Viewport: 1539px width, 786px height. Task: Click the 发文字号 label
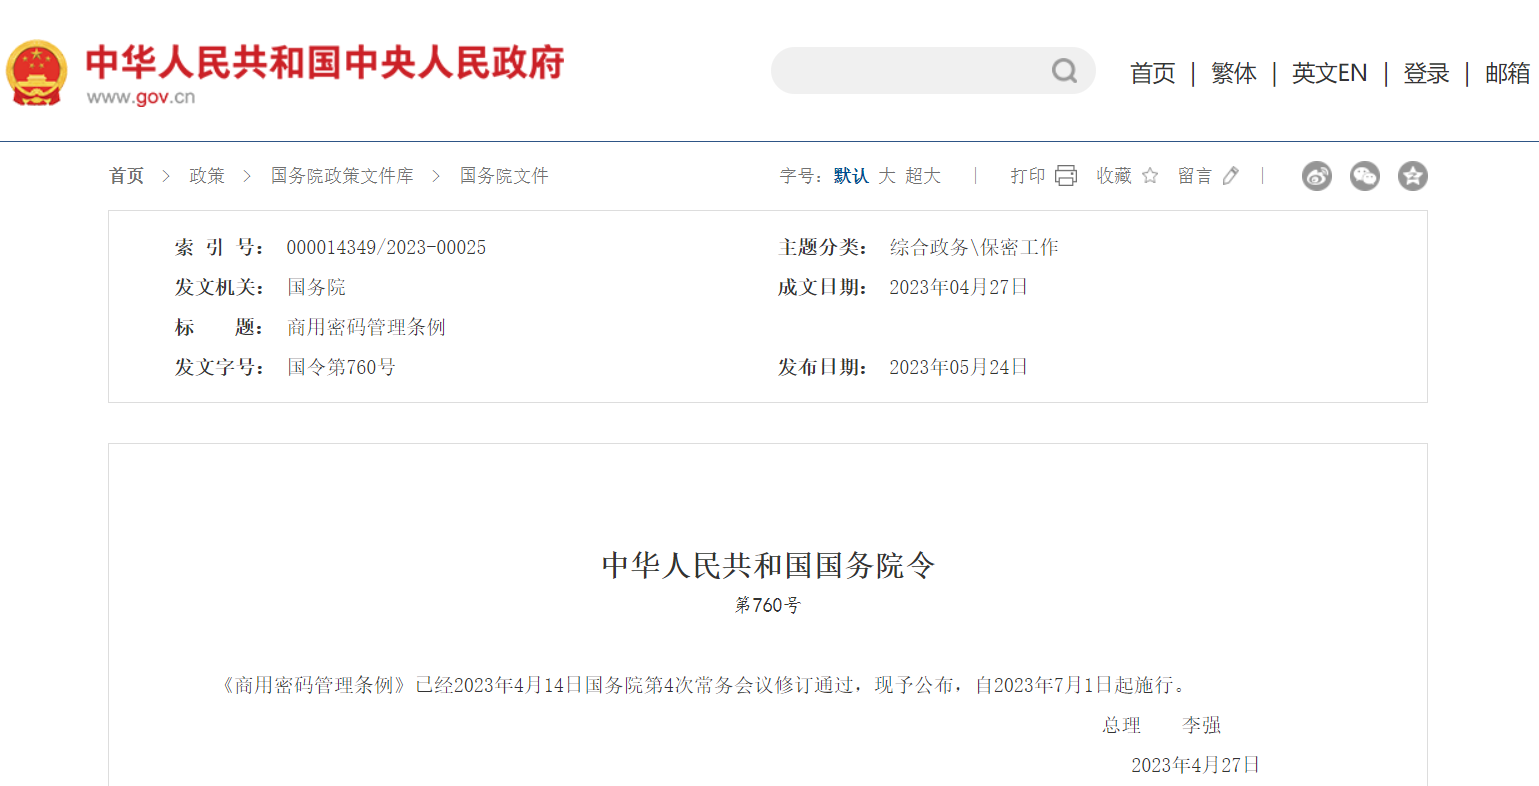click(219, 368)
